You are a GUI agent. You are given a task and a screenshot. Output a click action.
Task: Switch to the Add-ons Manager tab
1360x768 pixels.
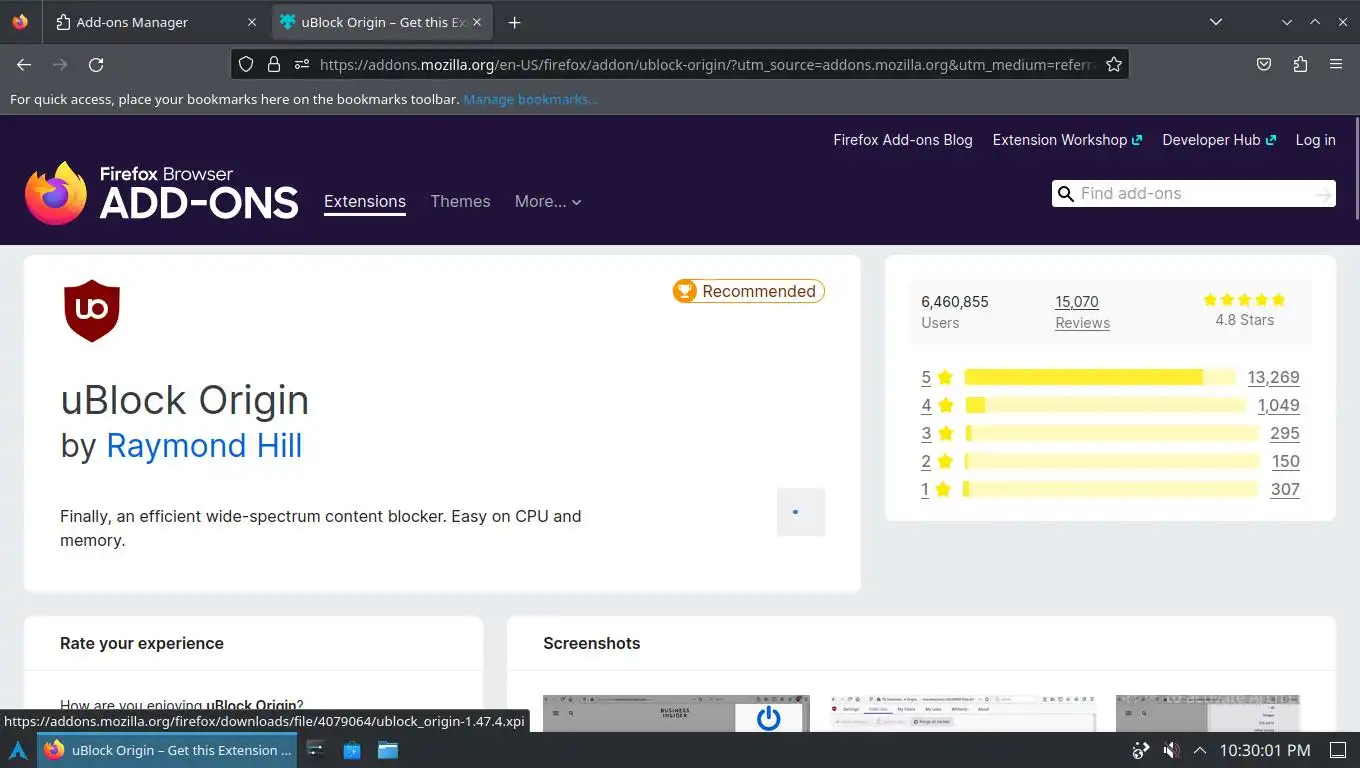156,22
